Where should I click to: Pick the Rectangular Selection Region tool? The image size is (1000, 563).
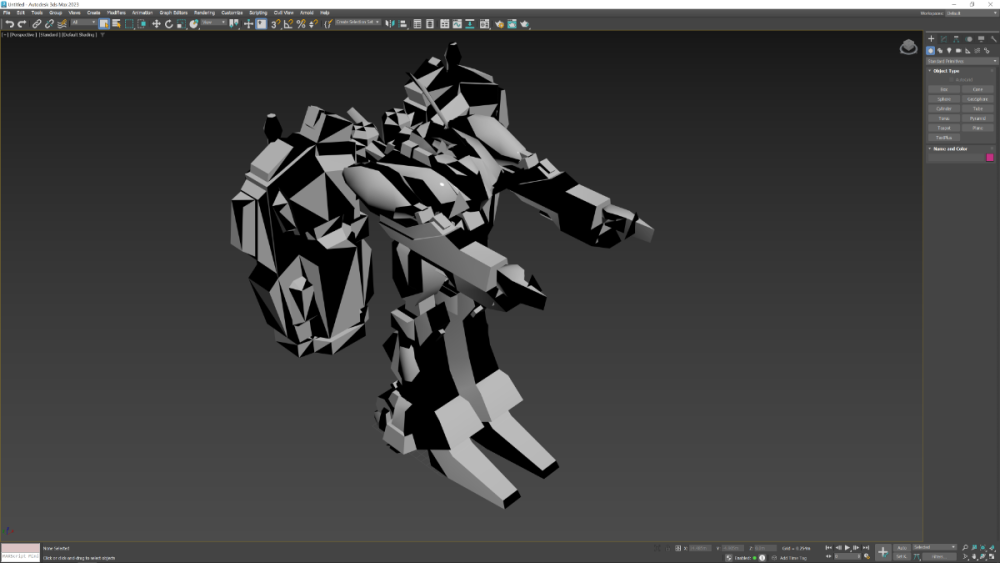129,24
